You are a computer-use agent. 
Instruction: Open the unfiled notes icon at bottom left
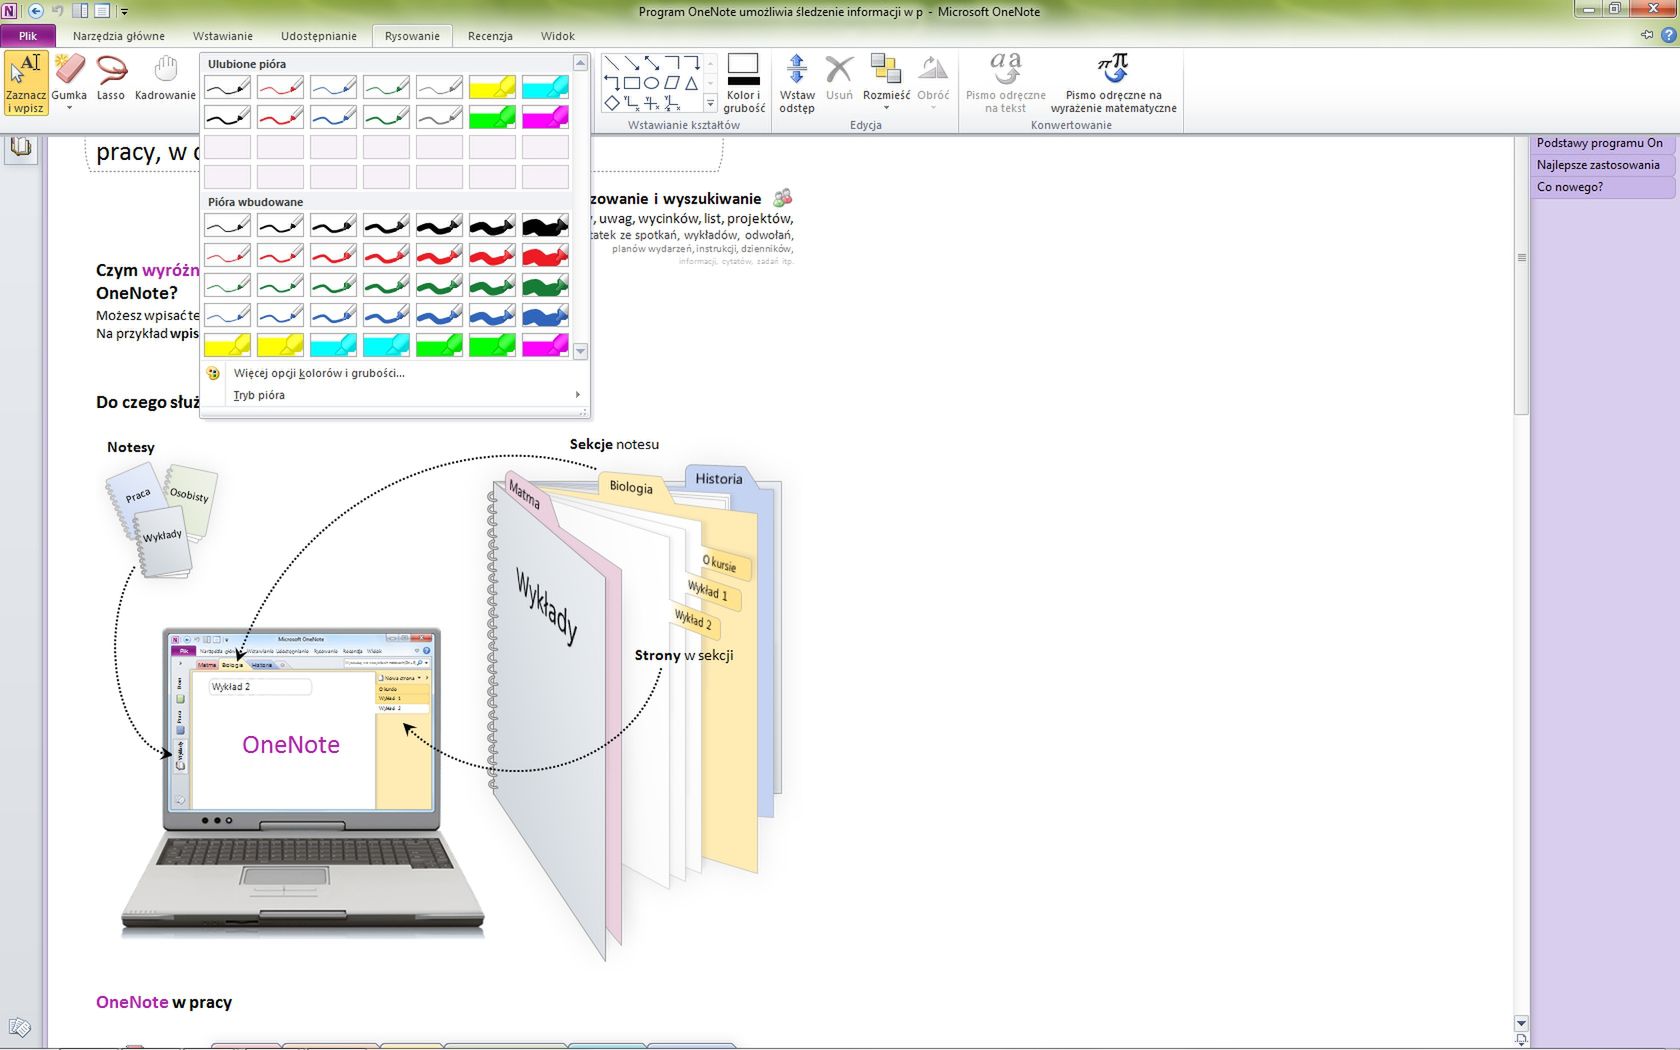click(19, 1027)
